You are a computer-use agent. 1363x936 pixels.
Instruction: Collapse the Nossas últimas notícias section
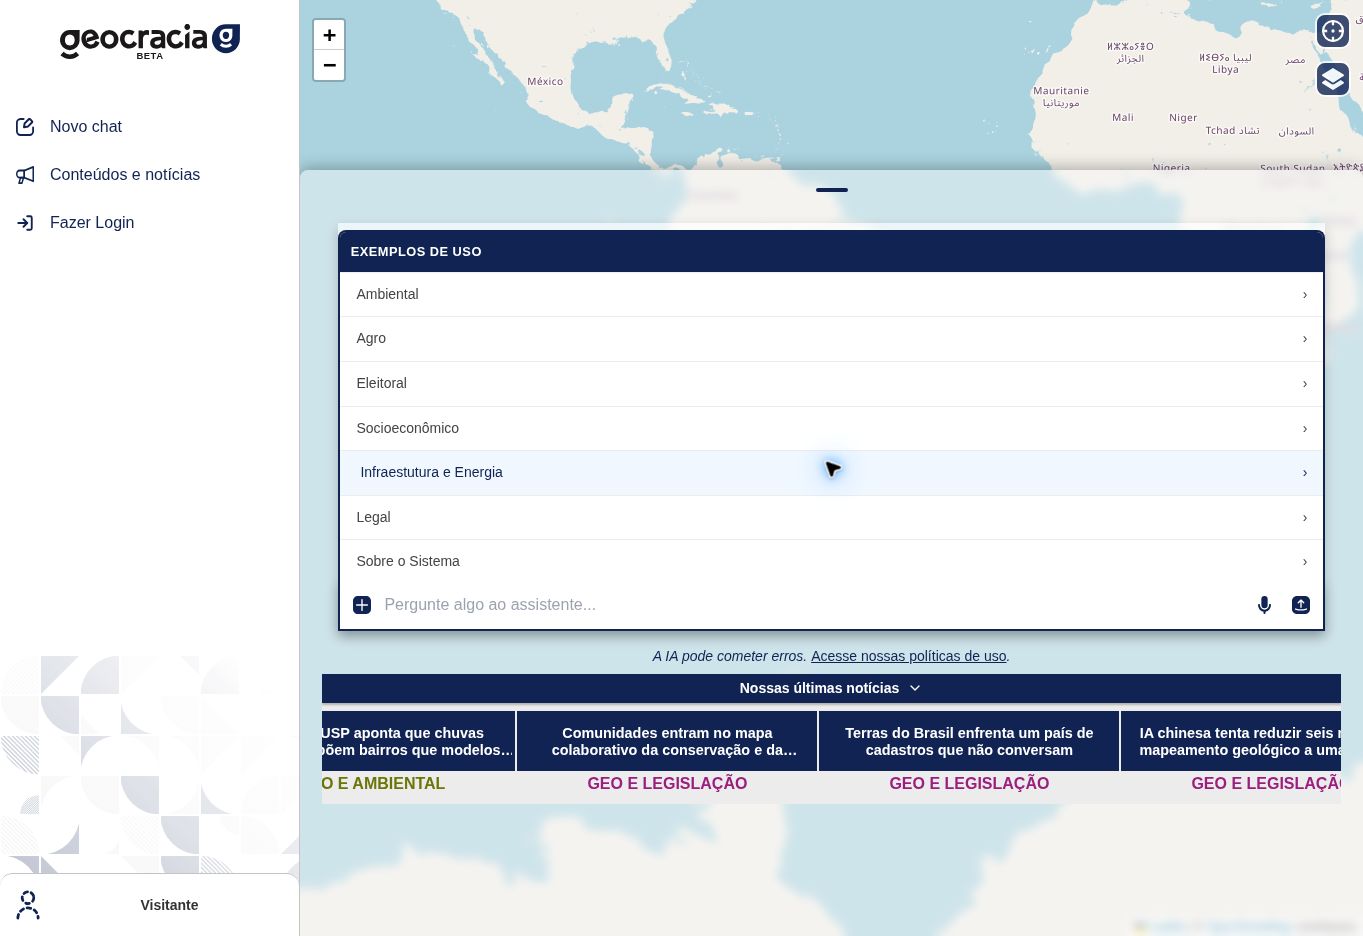tap(831, 688)
